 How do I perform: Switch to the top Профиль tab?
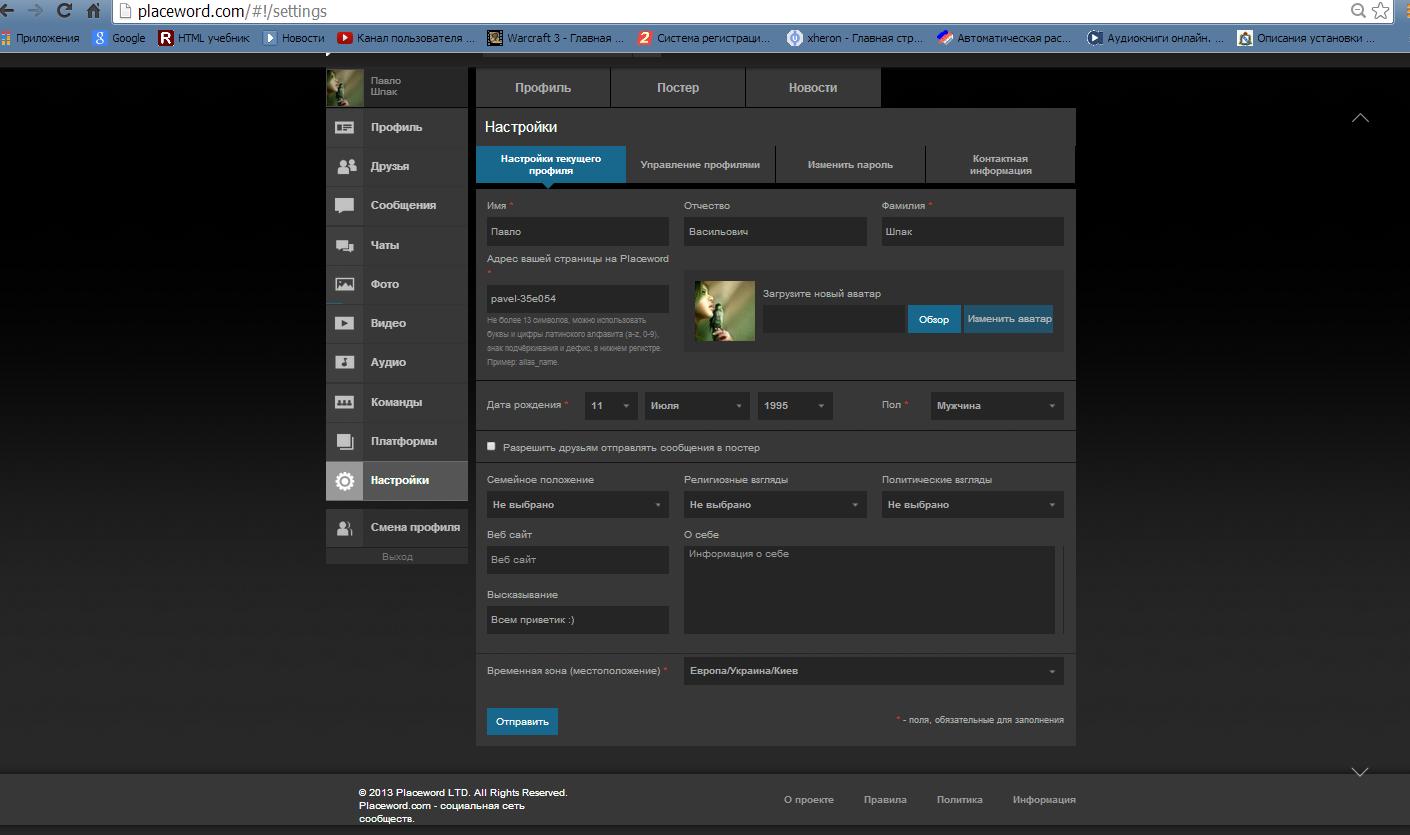[x=543, y=88]
